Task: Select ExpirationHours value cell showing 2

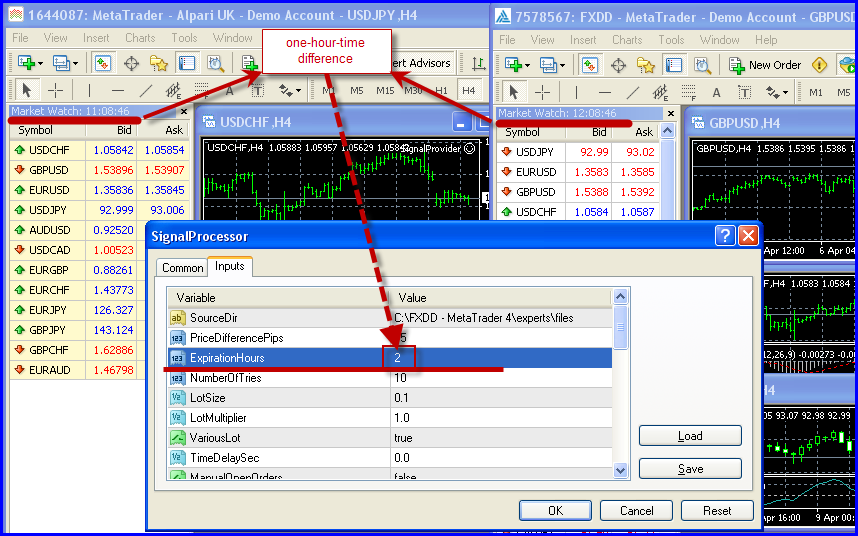Action: coord(501,358)
